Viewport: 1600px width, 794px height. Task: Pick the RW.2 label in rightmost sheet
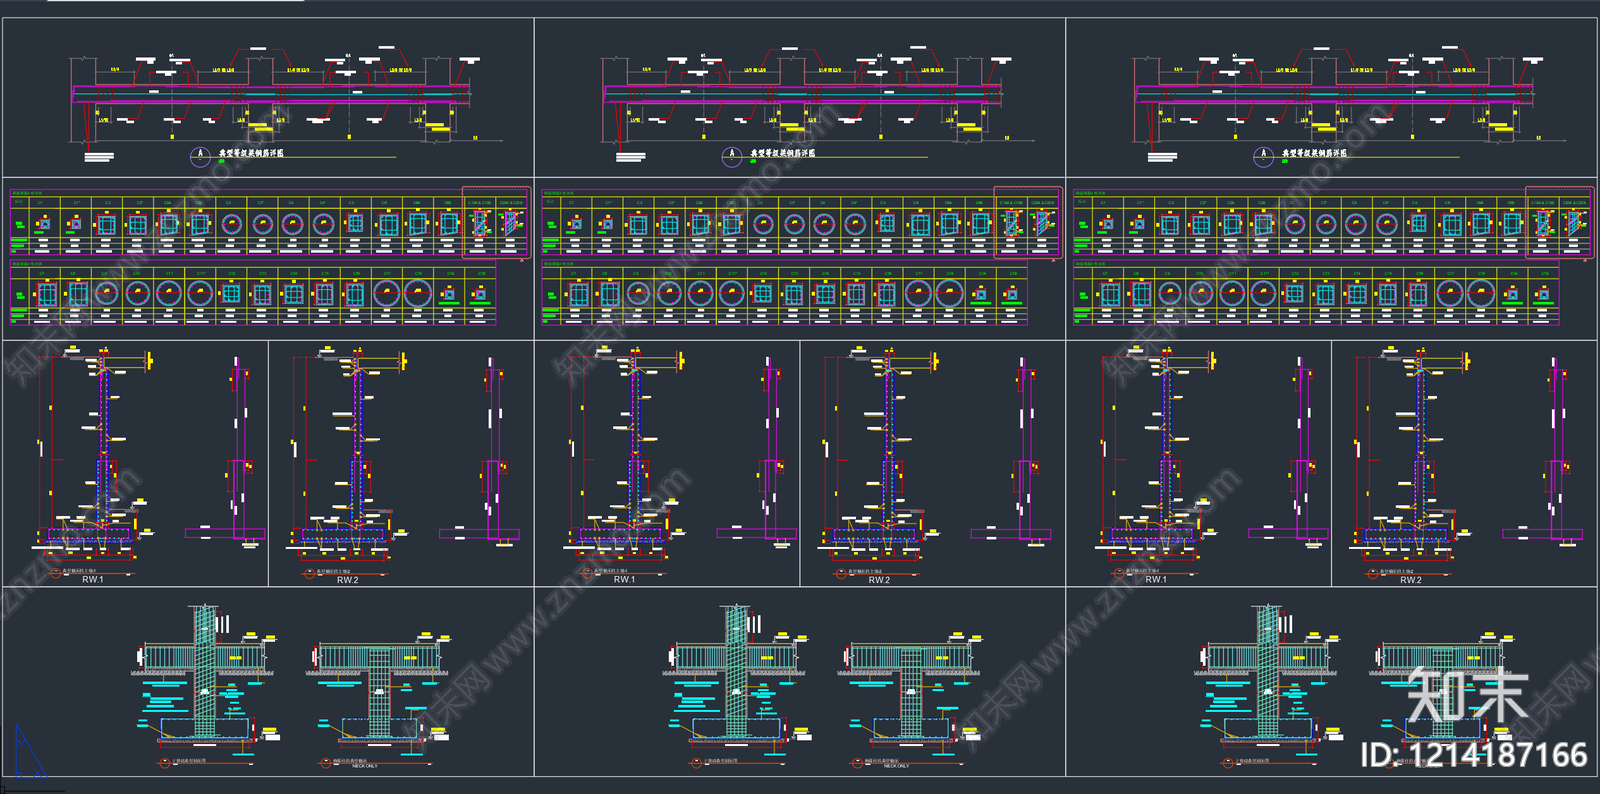[1410, 580]
